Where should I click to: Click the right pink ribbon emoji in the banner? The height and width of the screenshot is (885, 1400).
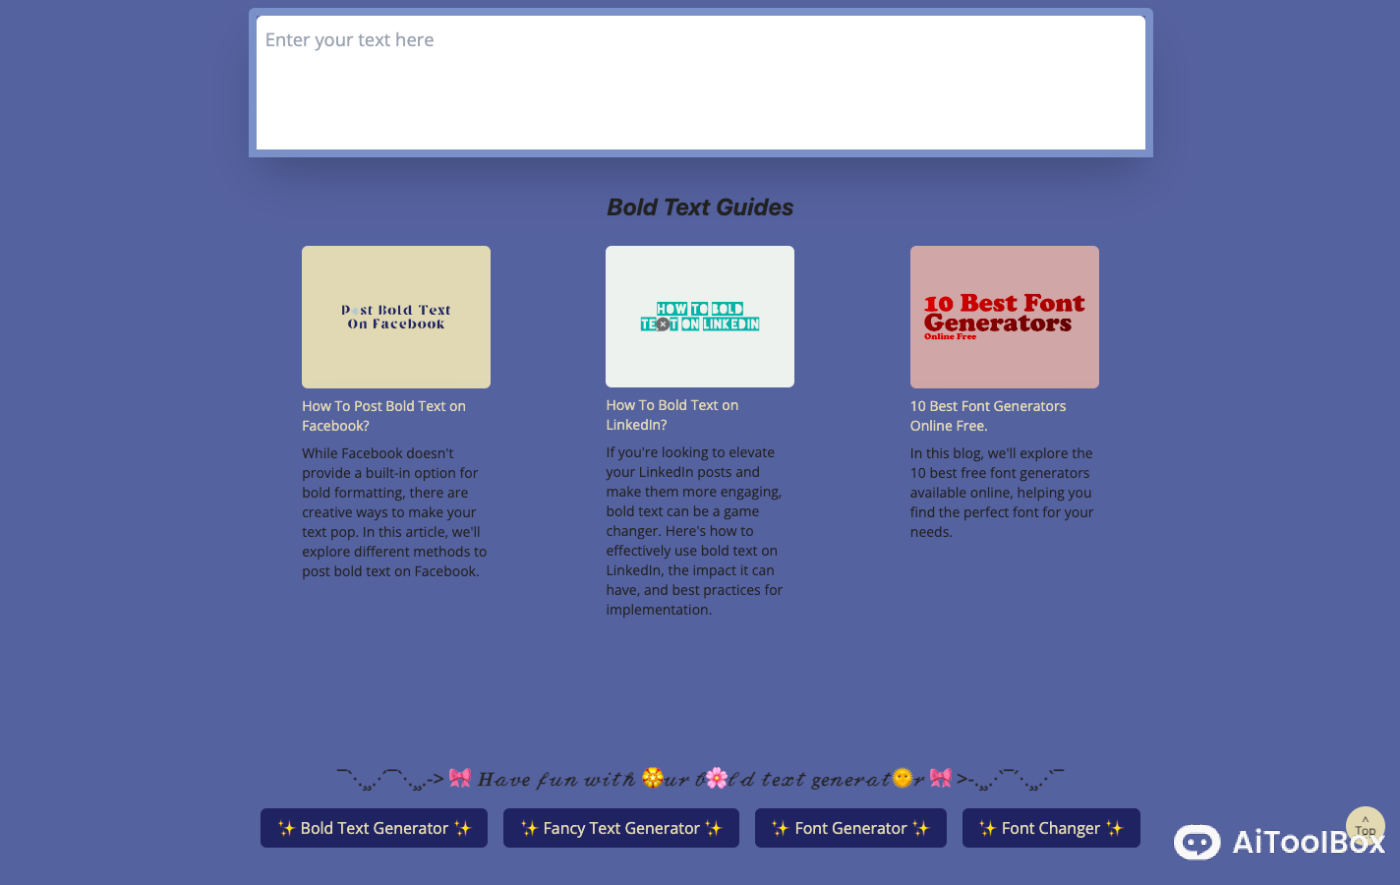(940, 778)
